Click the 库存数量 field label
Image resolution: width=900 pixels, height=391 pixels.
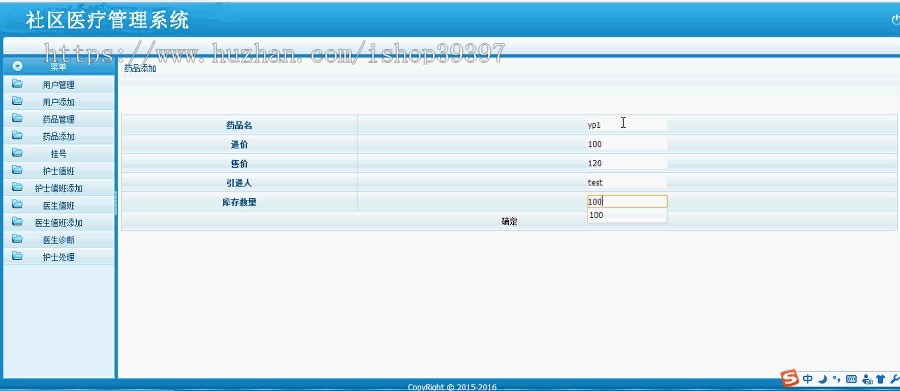[x=239, y=202]
